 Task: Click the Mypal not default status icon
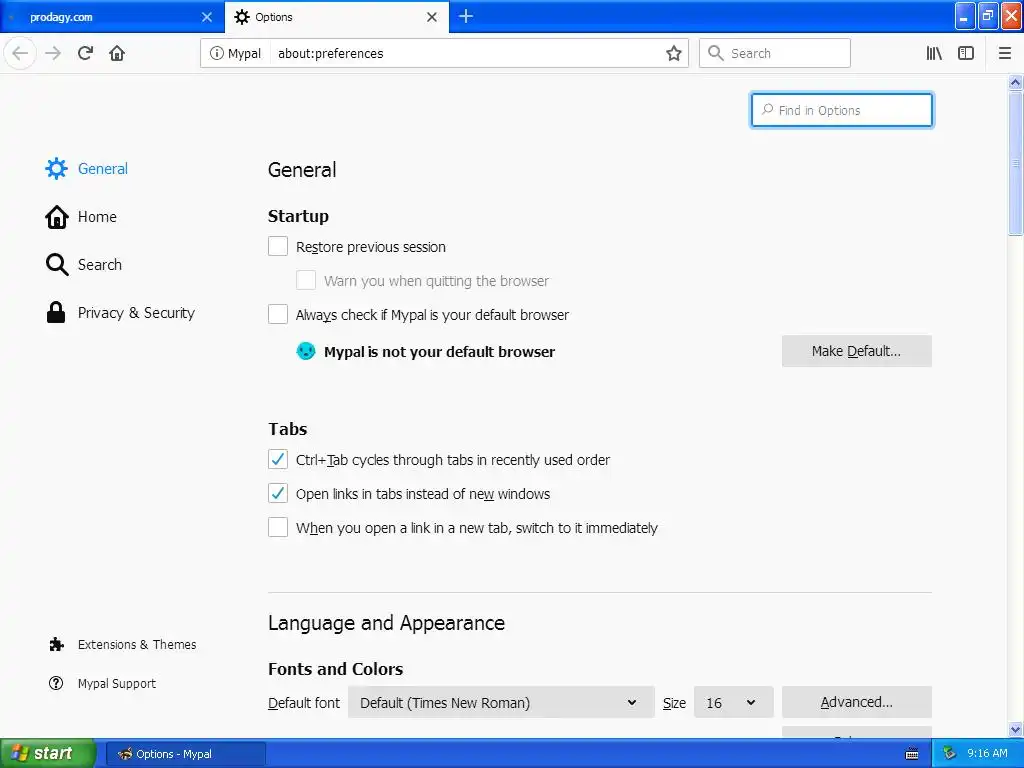pyautogui.click(x=306, y=351)
